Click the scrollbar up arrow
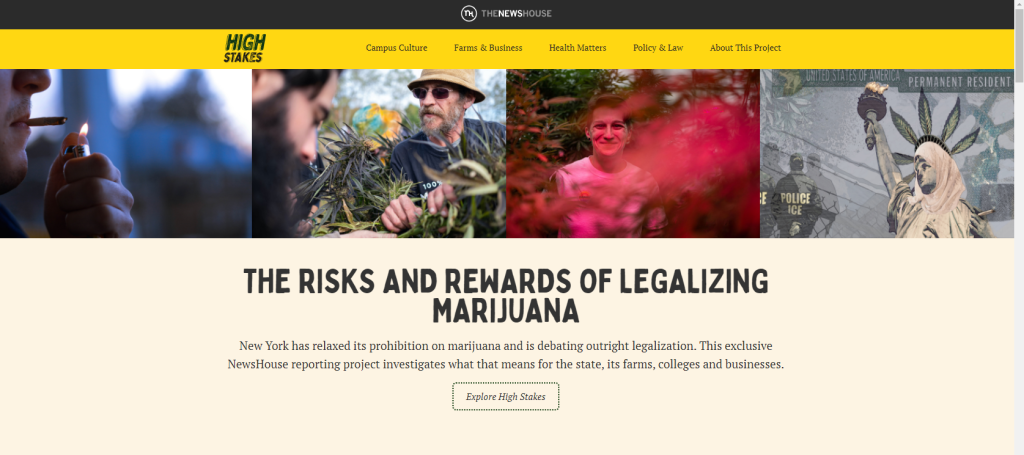The height and width of the screenshot is (455, 1024). (1019, 5)
